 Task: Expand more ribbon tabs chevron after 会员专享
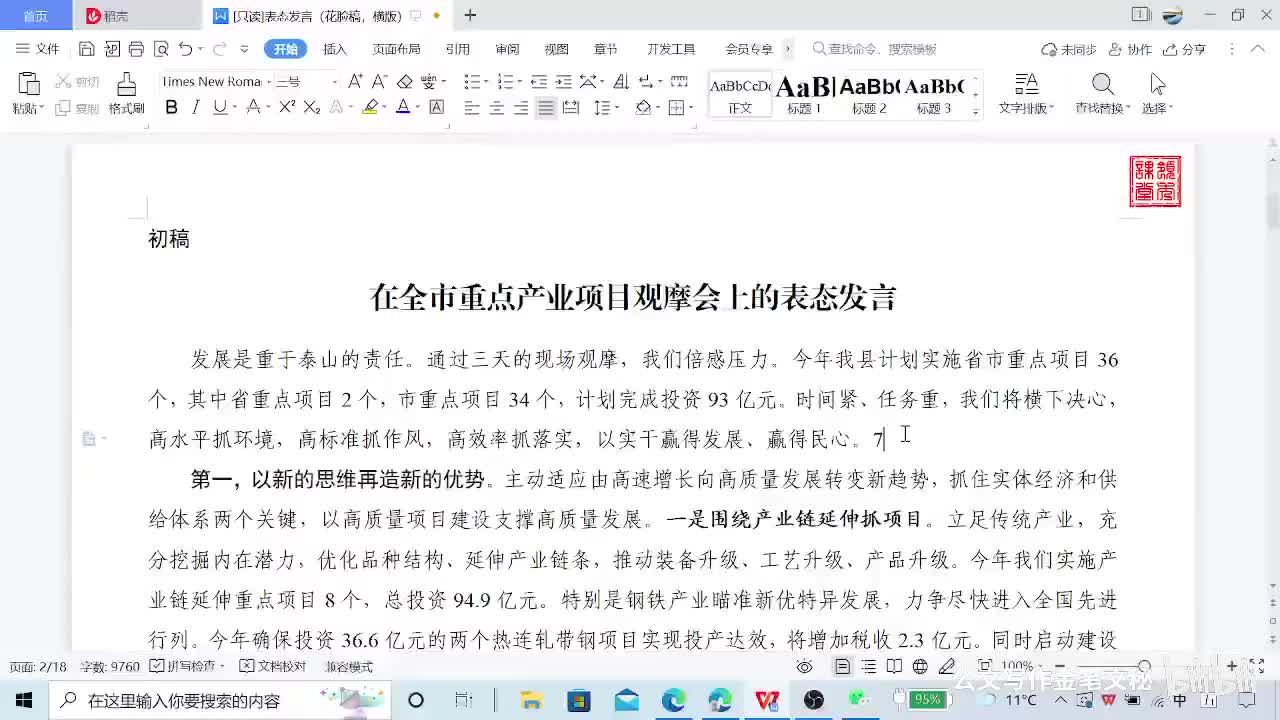click(x=788, y=49)
